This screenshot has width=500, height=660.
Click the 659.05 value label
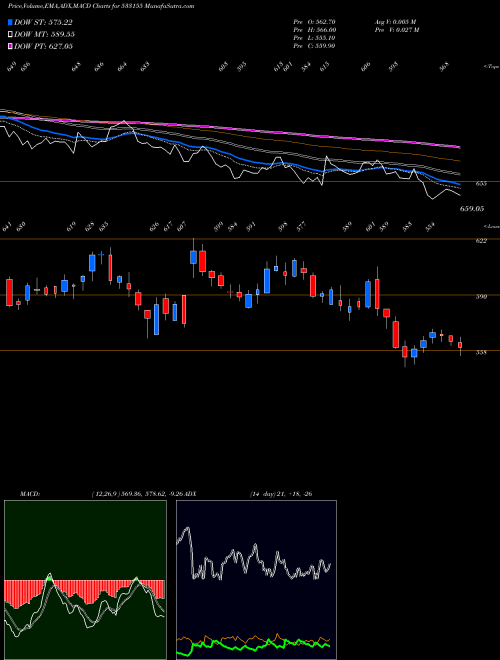click(472, 208)
